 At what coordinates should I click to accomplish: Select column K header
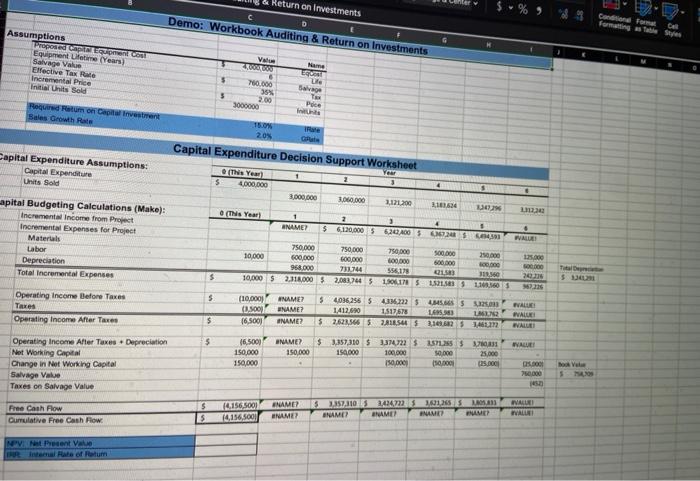coord(584,55)
